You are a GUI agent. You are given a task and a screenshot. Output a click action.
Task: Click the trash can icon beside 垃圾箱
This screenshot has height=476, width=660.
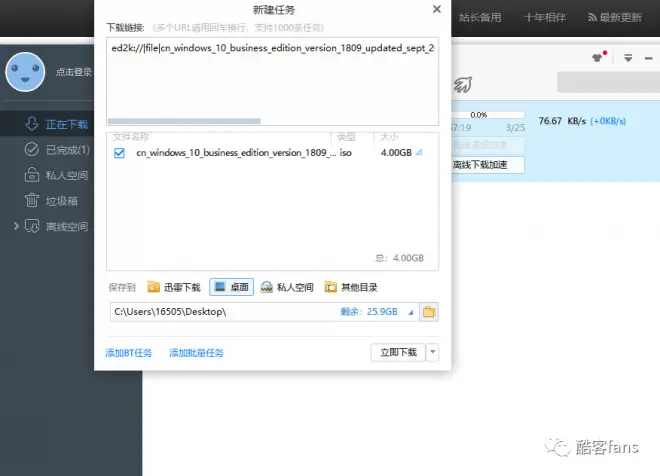point(32,200)
